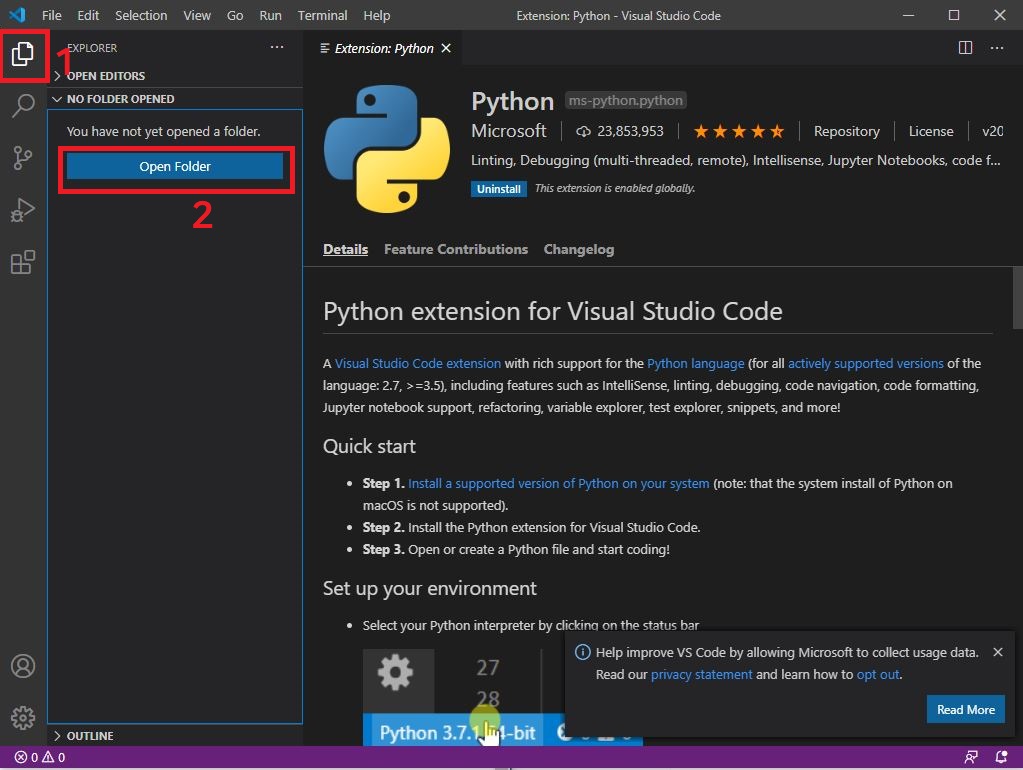Close the Extension: Python tab
1023x770 pixels.
(x=446, y=48)
